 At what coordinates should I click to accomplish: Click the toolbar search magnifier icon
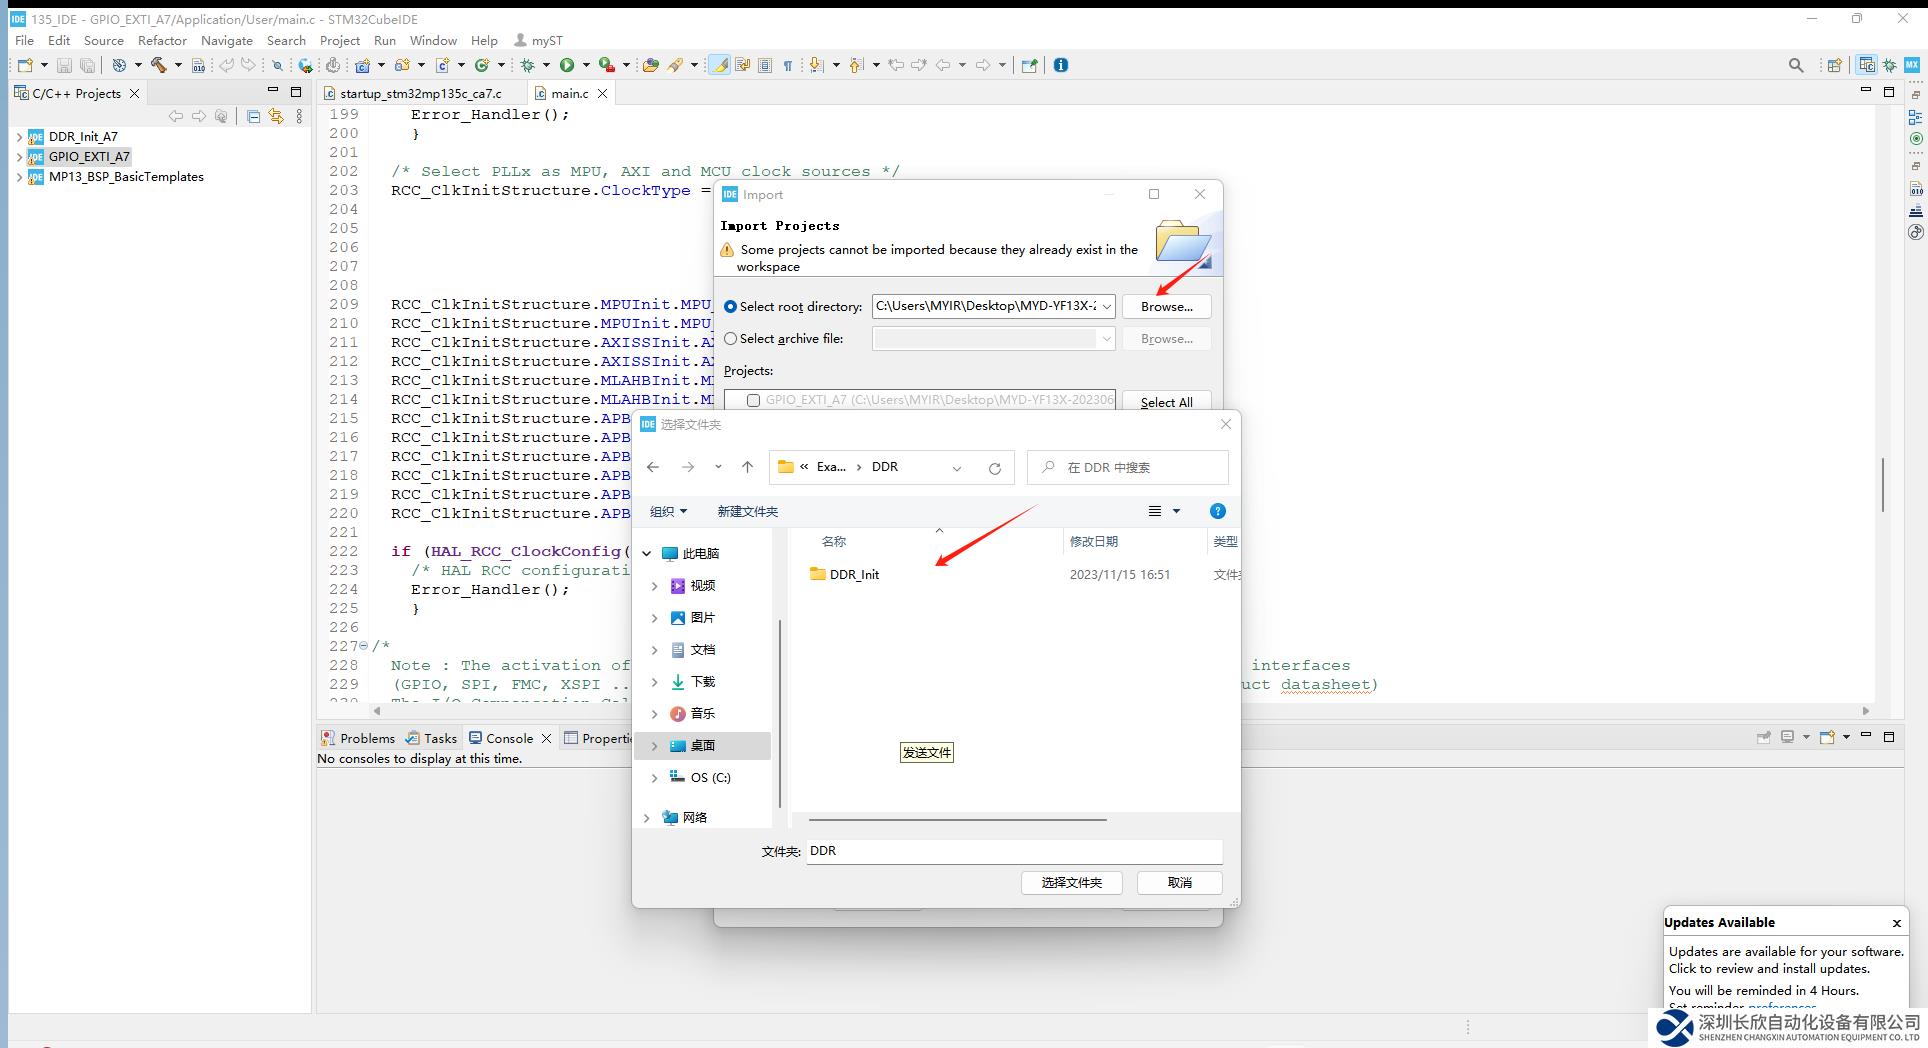[x=1796, y=65]
